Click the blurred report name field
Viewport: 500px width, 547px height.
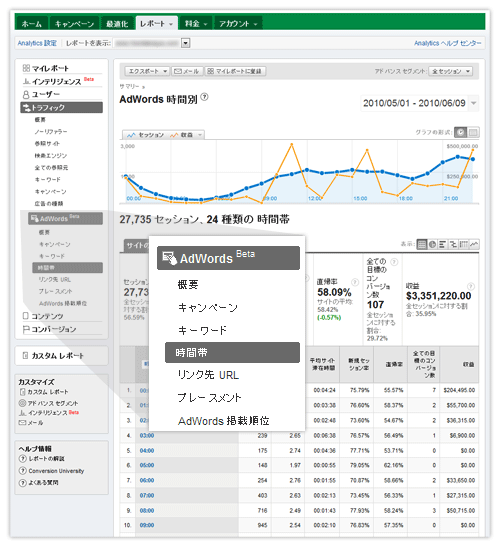(x=147, y=43)
